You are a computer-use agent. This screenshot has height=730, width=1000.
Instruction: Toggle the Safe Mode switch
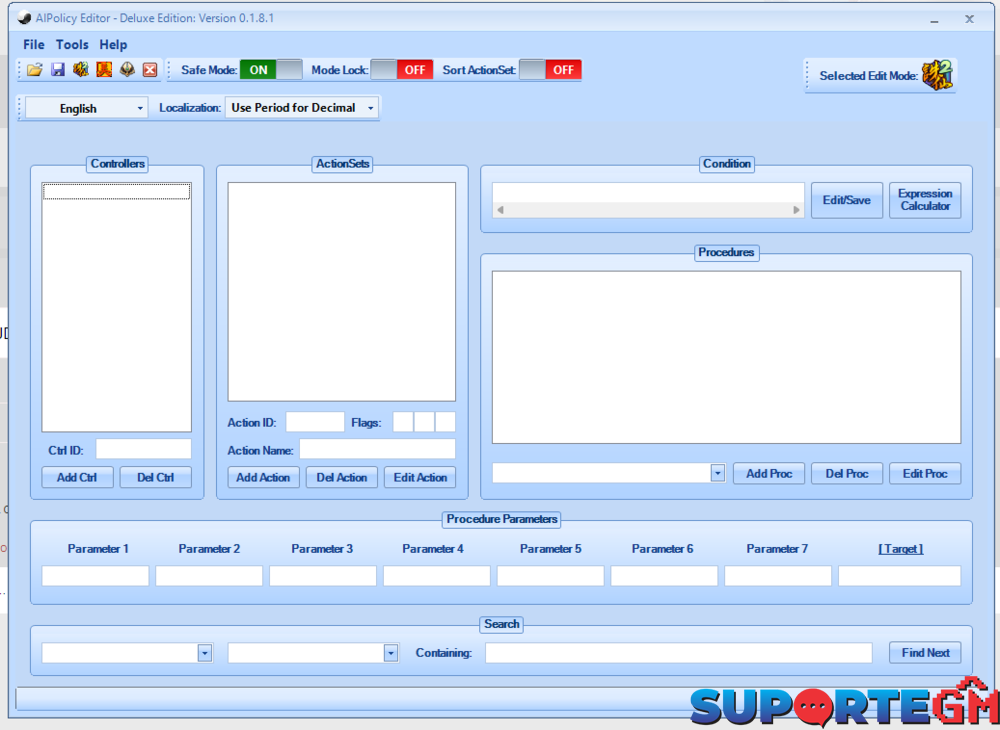tap(270, 70)
